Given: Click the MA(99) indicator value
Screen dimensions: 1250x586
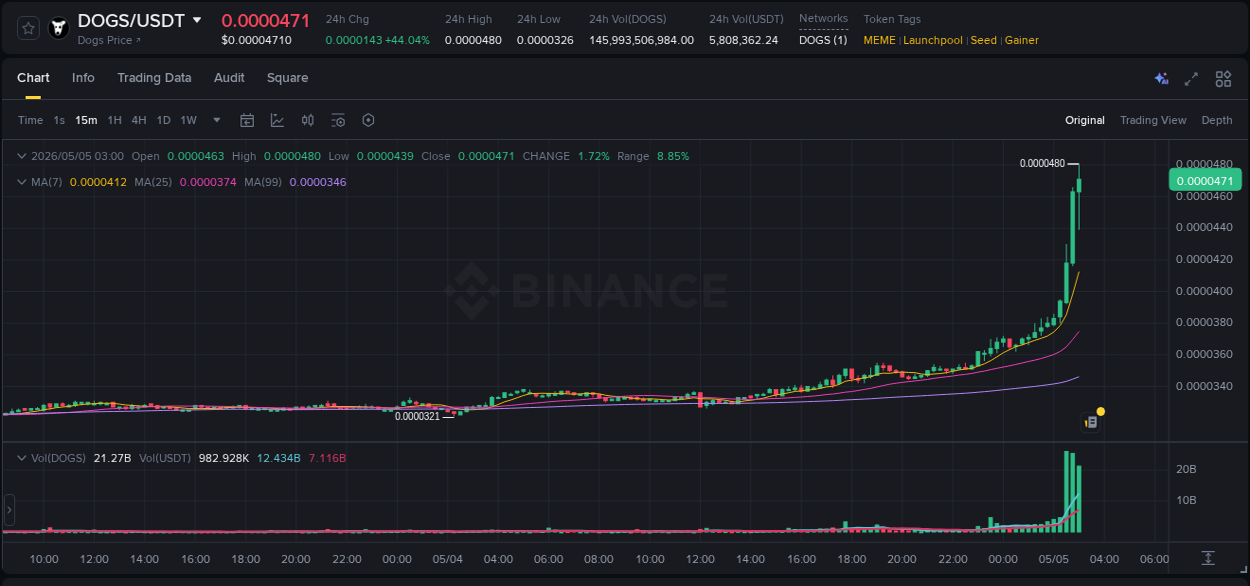Looking at the screenshot, I should tap(318, 182).
